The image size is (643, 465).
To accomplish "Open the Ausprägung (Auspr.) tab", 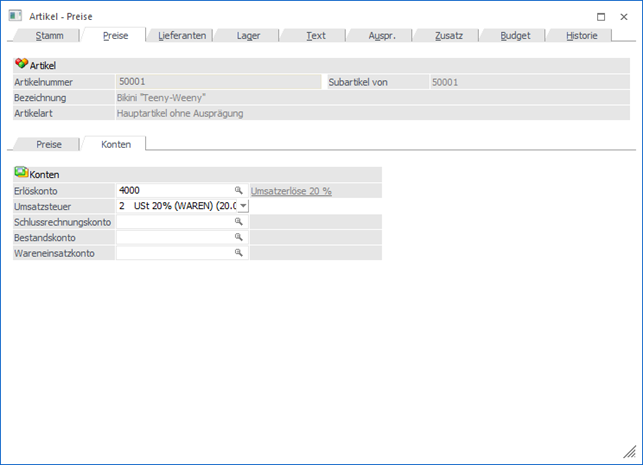I will pos(381,35).
